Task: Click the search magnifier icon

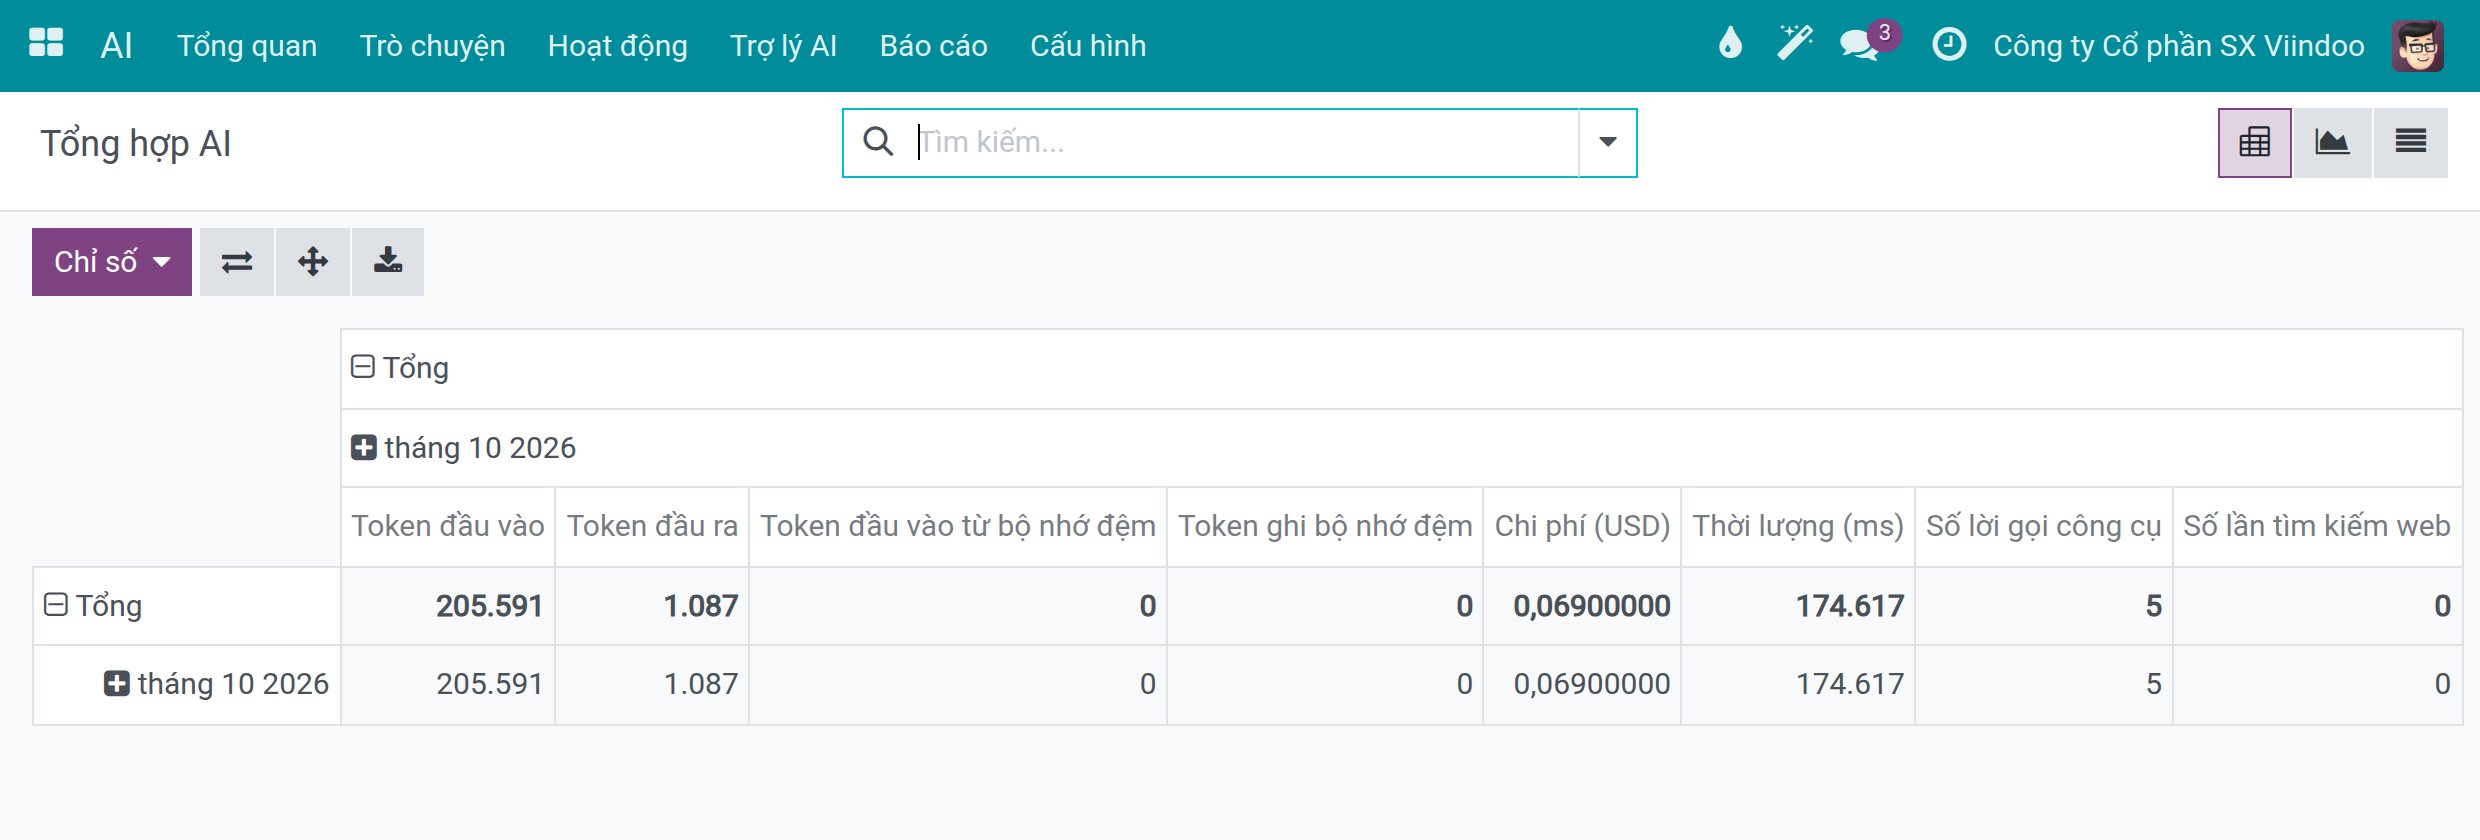Action: pos(878,142)
